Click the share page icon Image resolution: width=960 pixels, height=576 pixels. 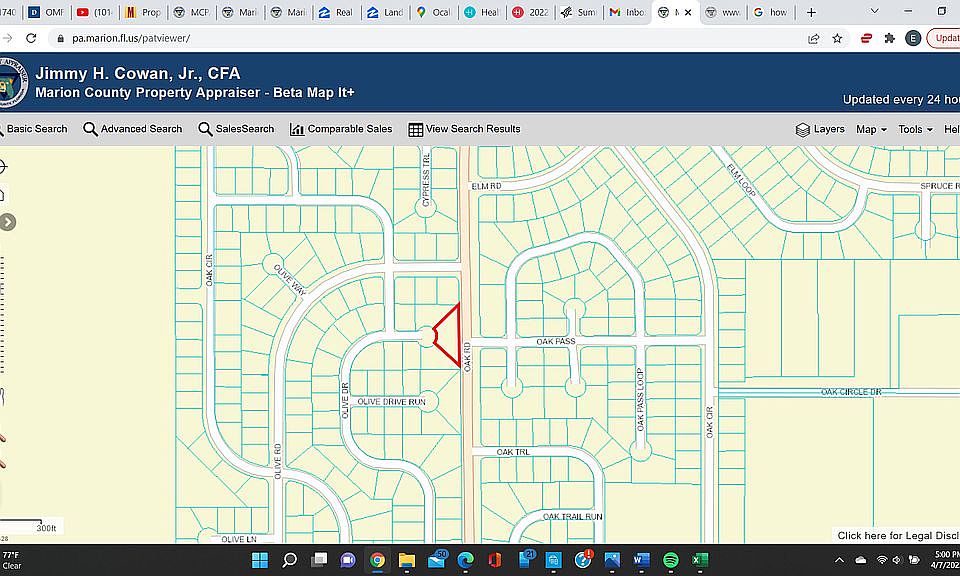click(x=814, y=39)
